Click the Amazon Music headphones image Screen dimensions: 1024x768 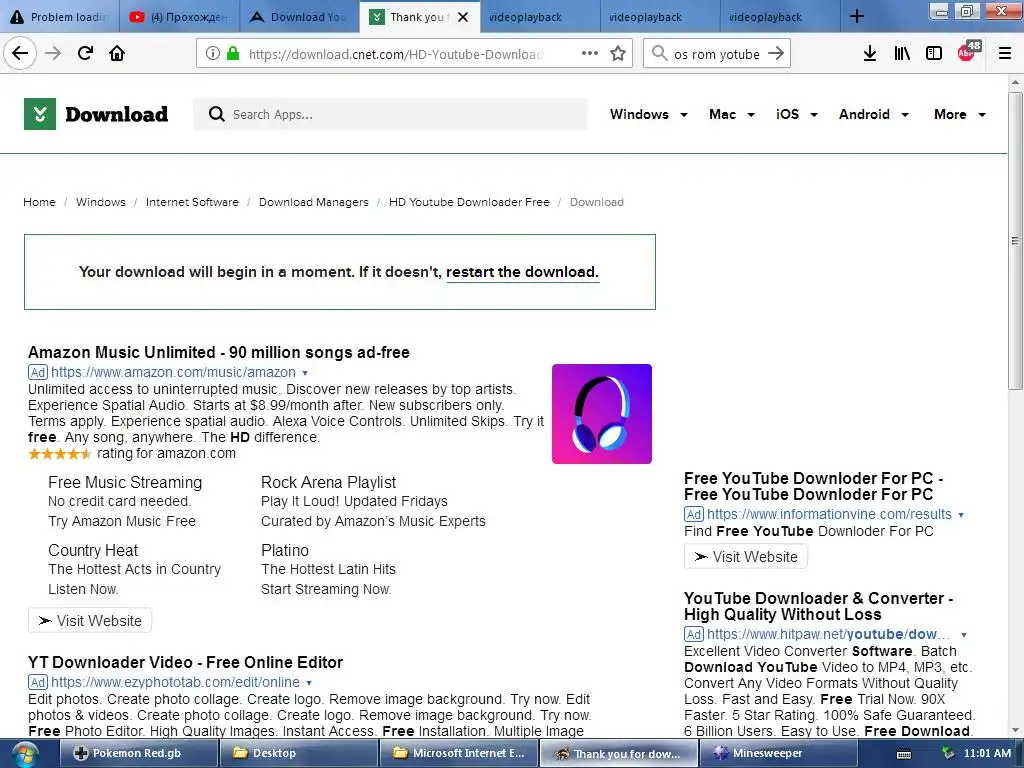tap(601, 414)
